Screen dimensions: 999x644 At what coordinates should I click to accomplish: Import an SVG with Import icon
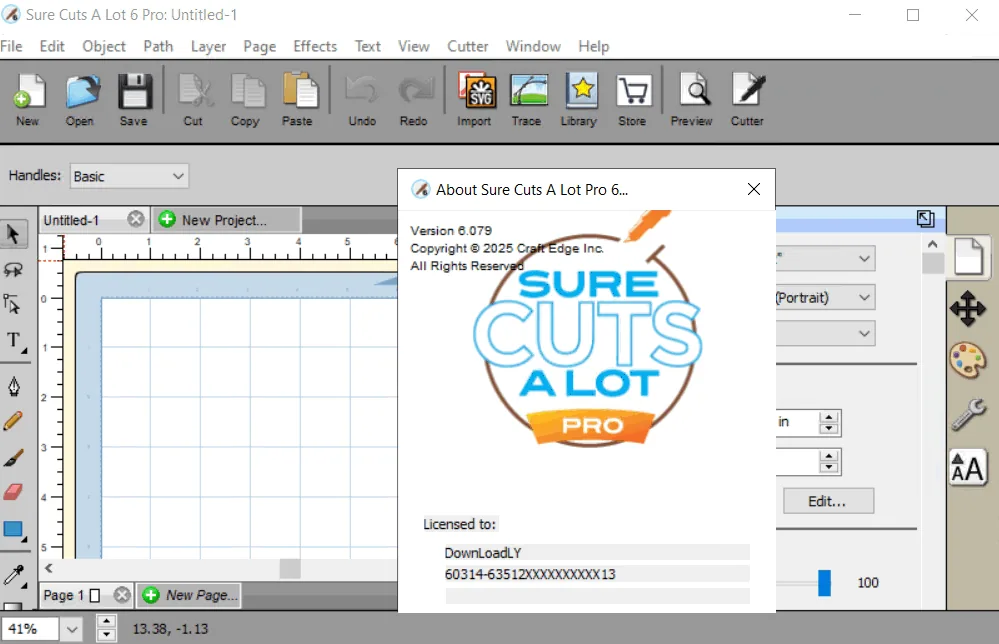(475, 99)
